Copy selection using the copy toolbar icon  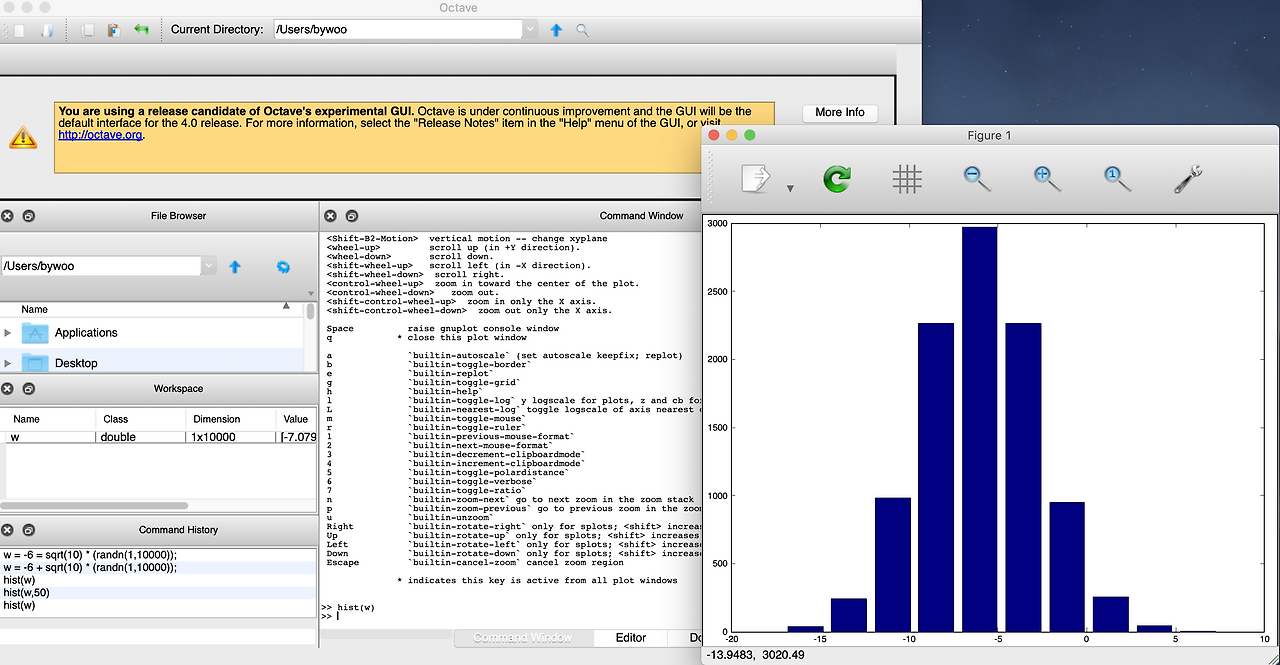[88, 30]
